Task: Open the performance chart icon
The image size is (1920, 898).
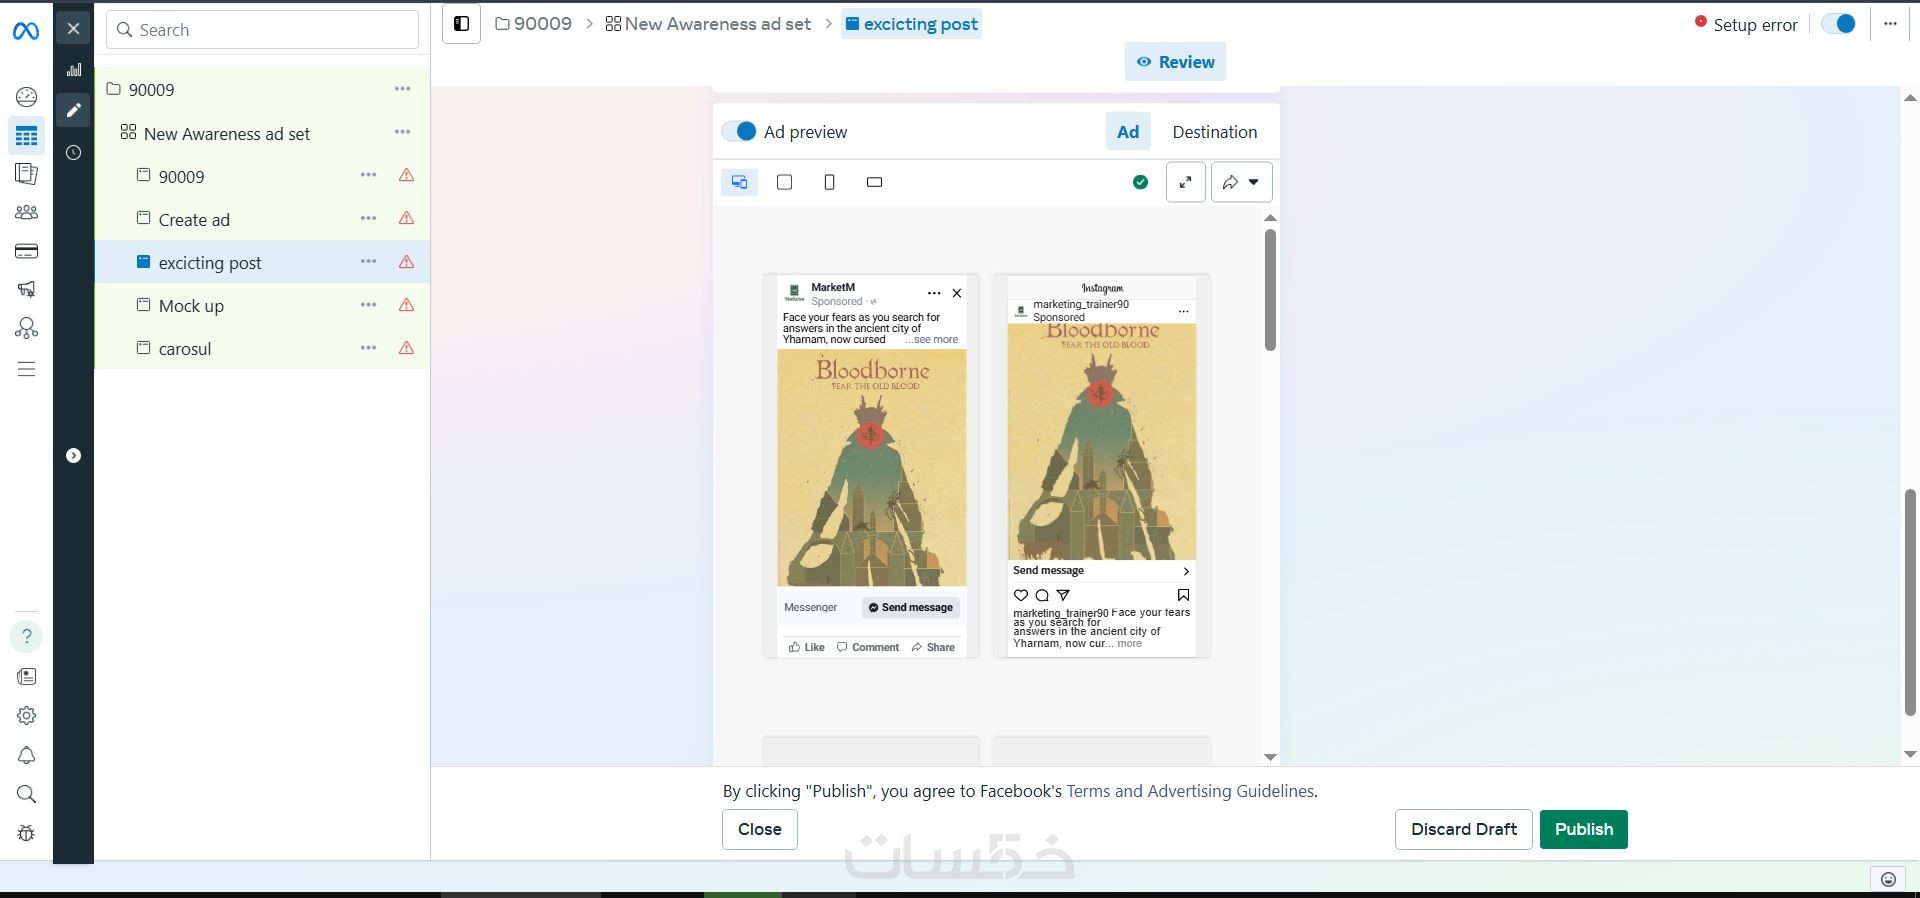Action: (x=74, y=70)
